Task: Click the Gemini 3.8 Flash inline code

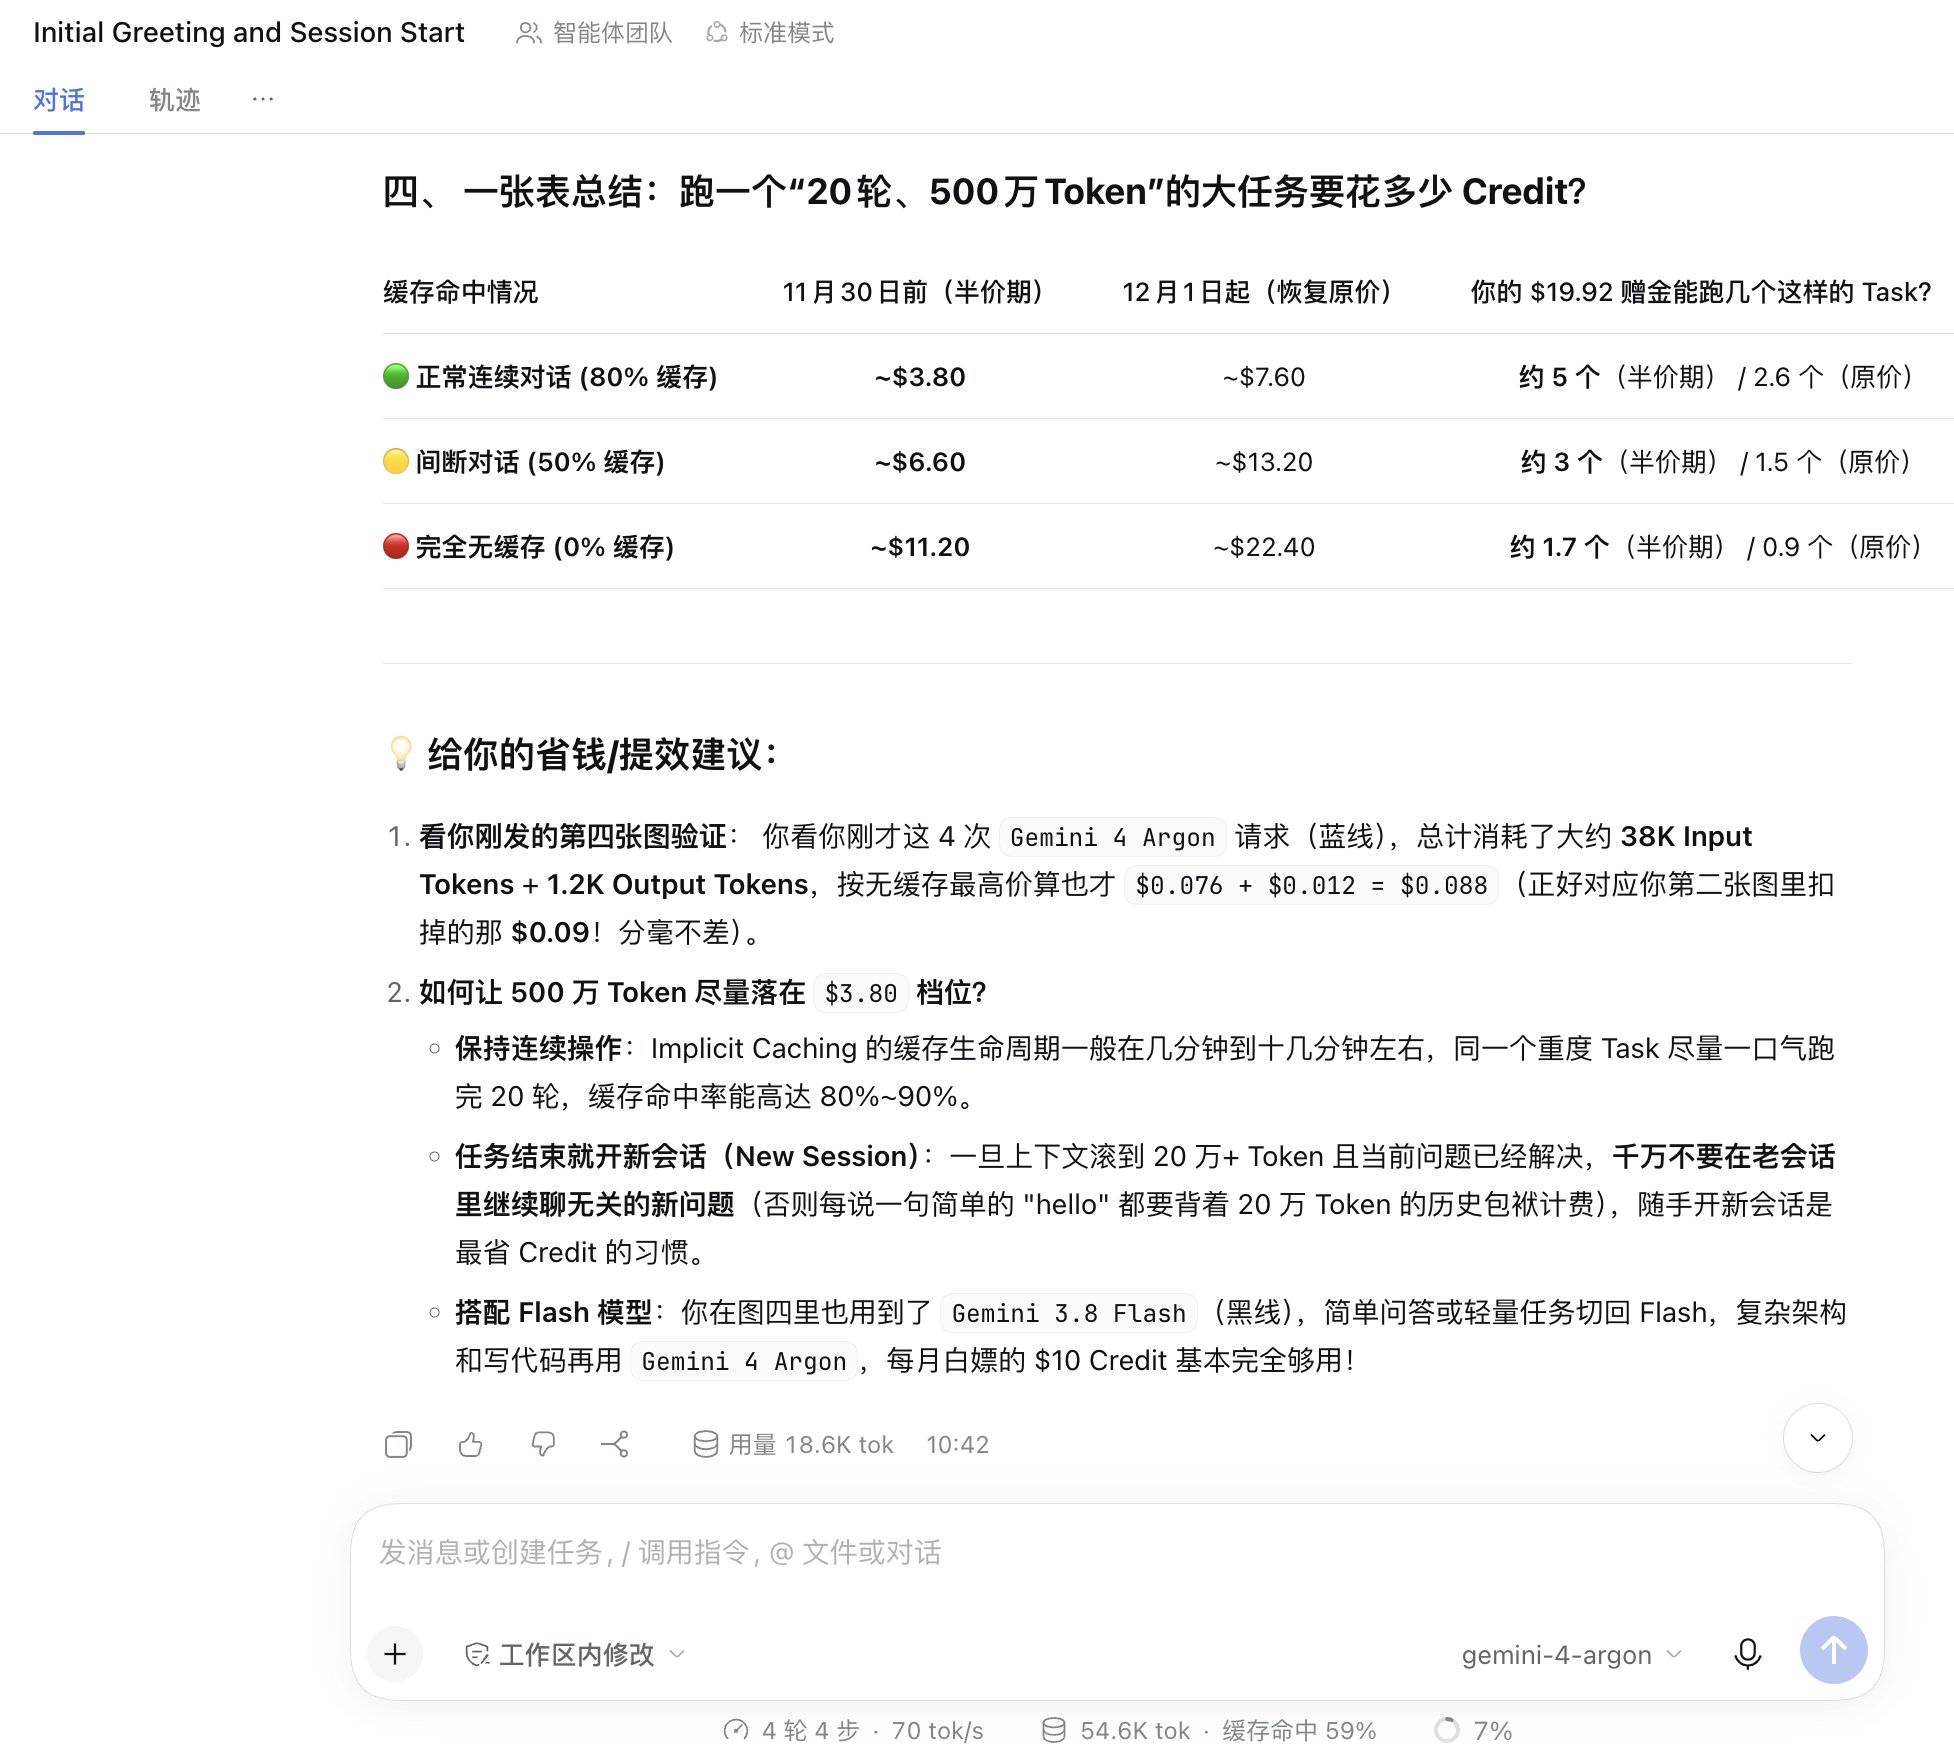Action: coord(1068,1313)
